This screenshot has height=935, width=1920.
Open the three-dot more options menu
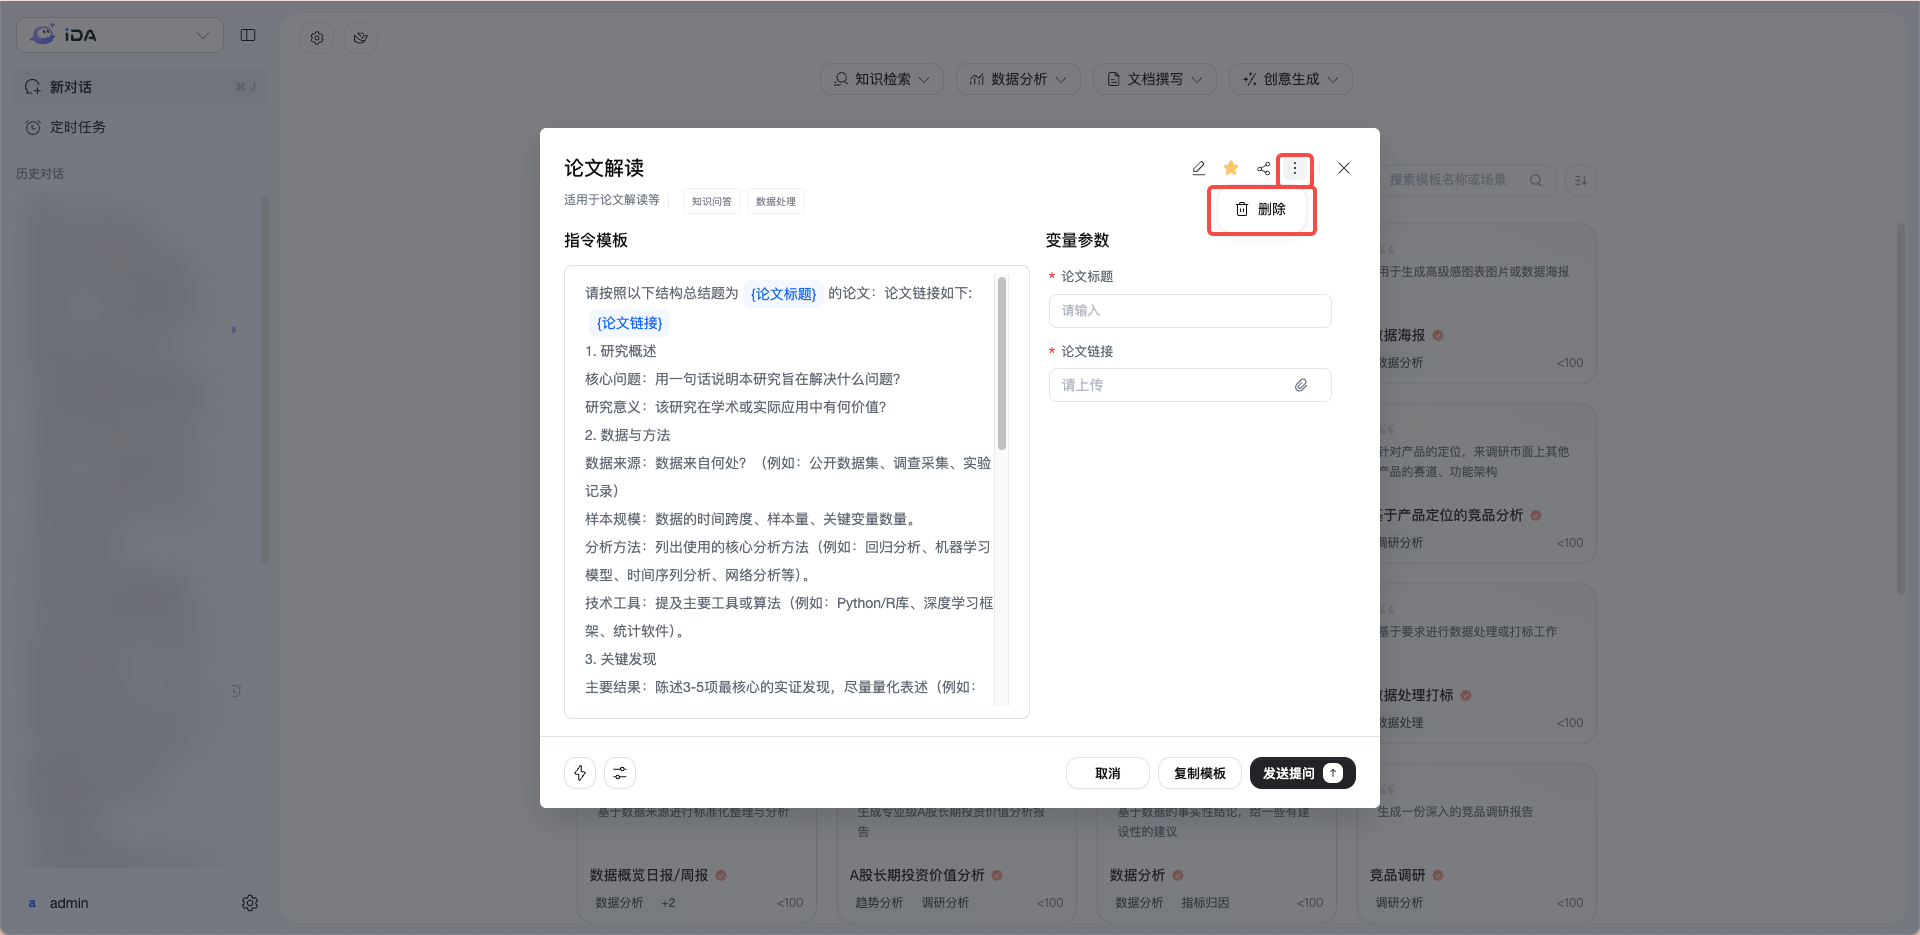[x=1295, y=168]
